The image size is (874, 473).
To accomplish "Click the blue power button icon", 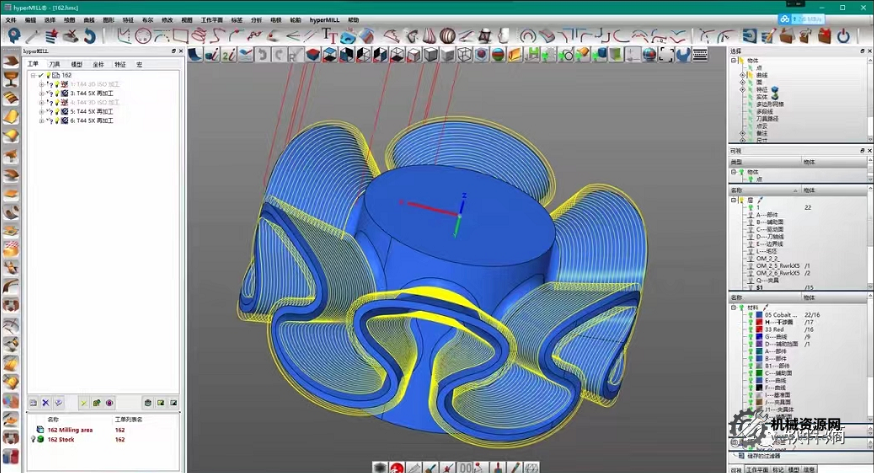I will click(x=842, y=36).
